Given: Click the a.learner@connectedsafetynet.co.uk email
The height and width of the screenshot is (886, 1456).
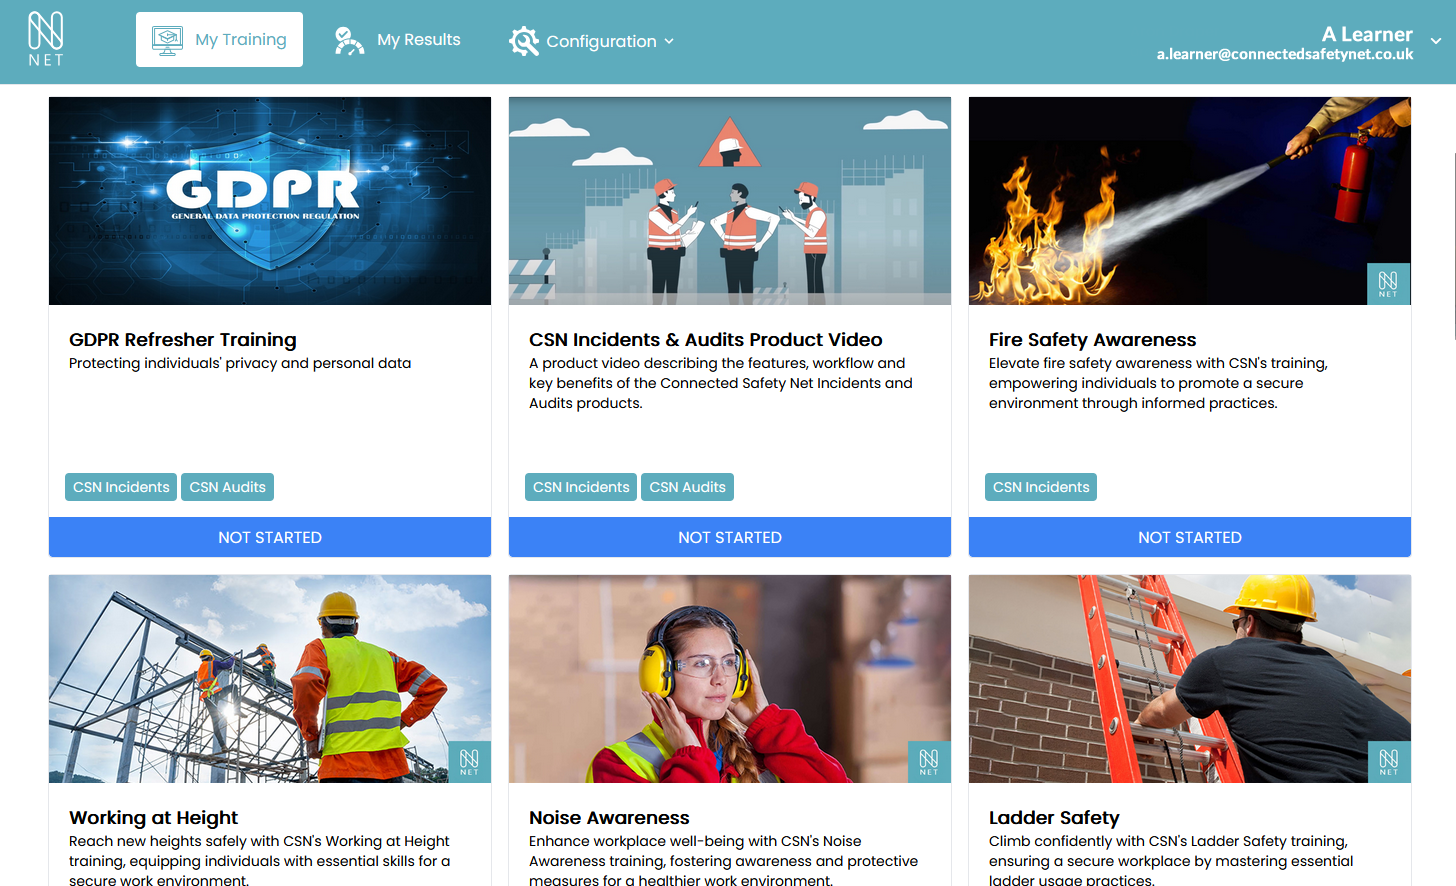Looking at the screenshot, I should (1284, 54).
